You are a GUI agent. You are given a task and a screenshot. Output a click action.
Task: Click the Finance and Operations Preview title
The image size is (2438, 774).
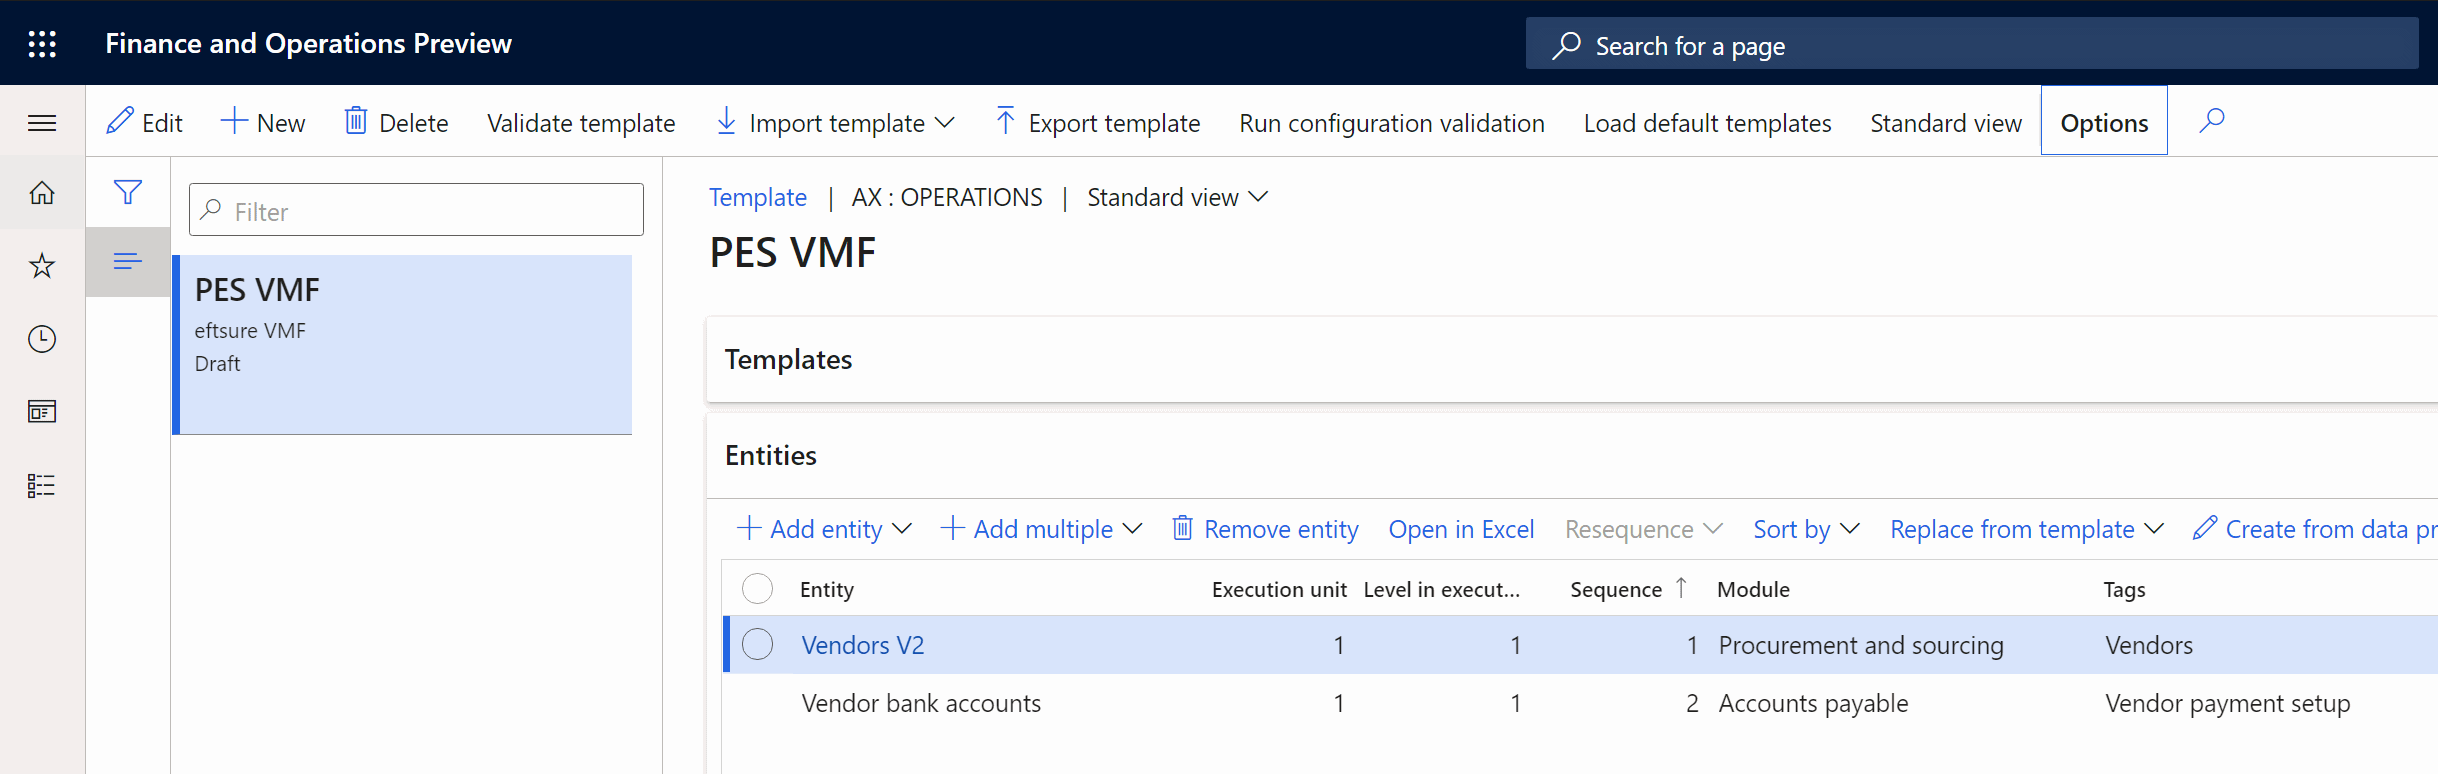pos(309,43)
